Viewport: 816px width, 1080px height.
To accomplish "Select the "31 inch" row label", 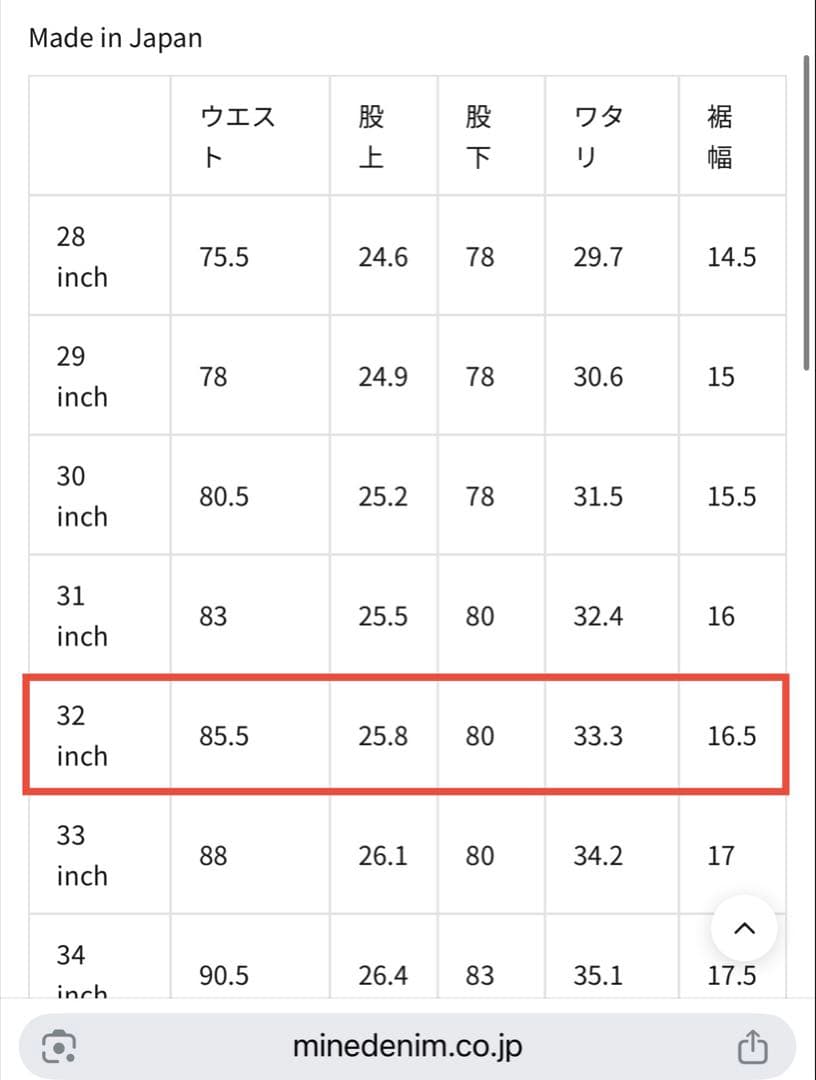I will coord(81,616).
